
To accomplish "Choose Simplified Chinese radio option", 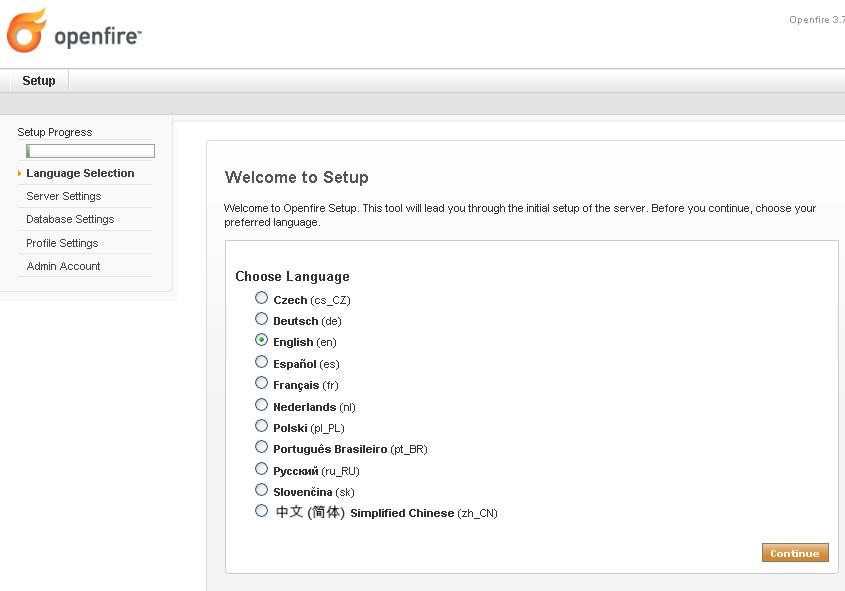I will click(x=261, y=510).
